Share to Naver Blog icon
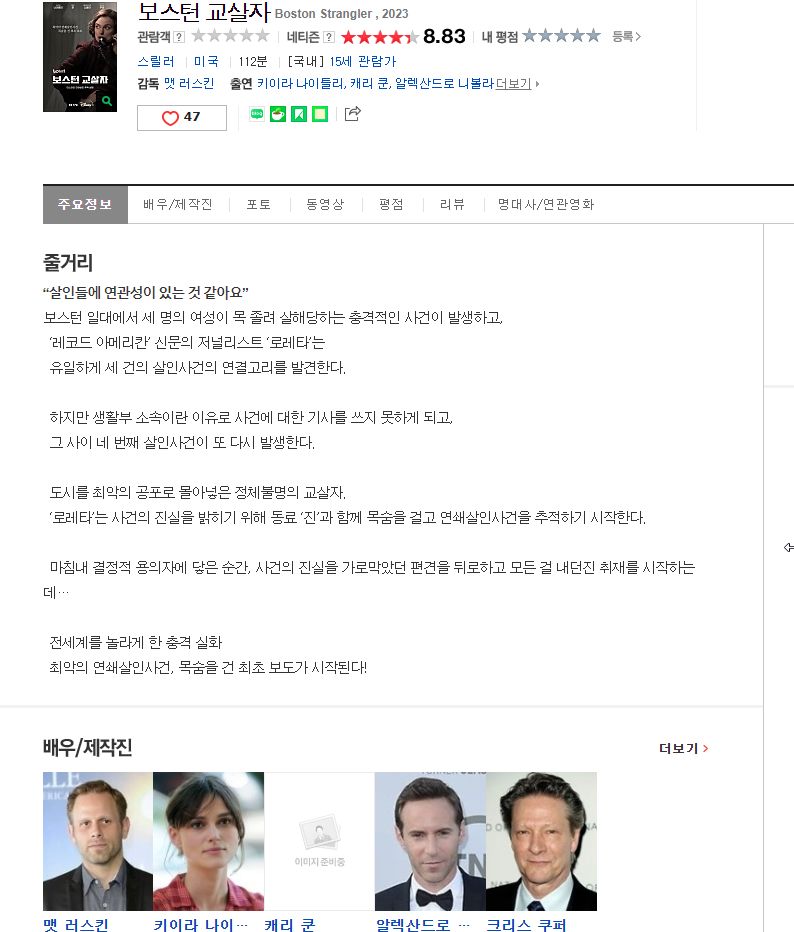 click(x=257, y=114)
